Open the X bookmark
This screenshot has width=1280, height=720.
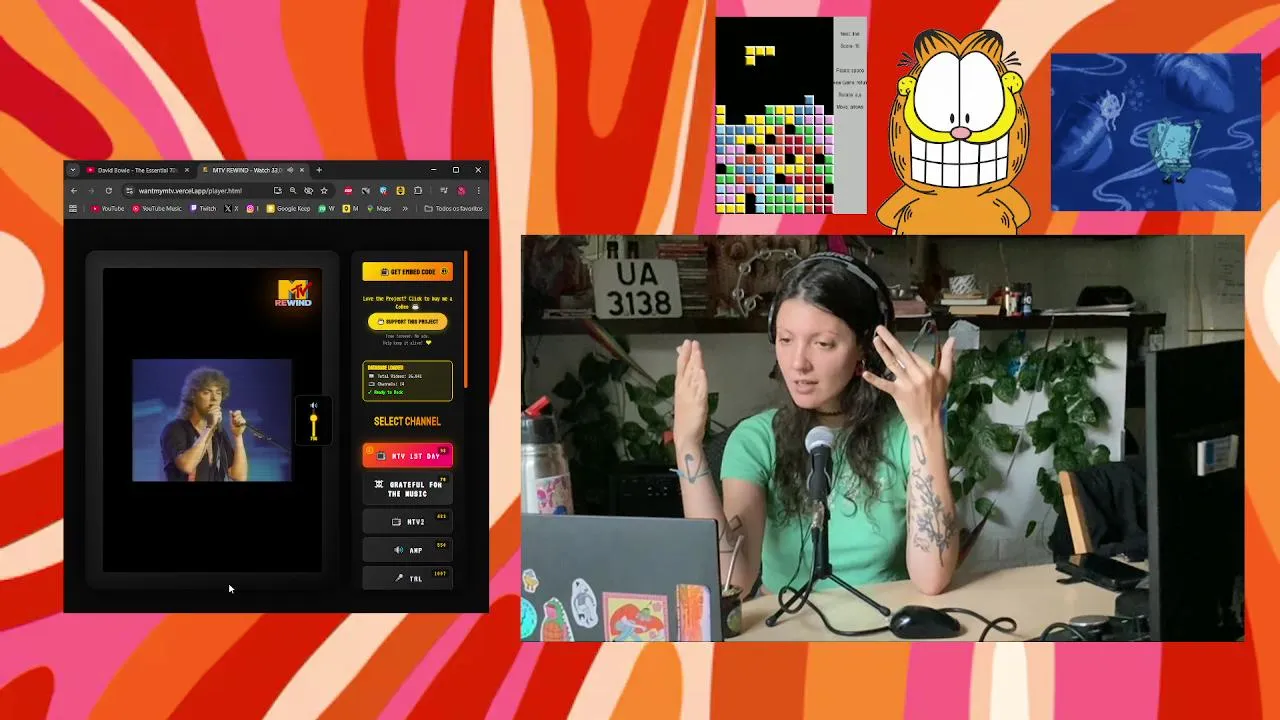232,209
